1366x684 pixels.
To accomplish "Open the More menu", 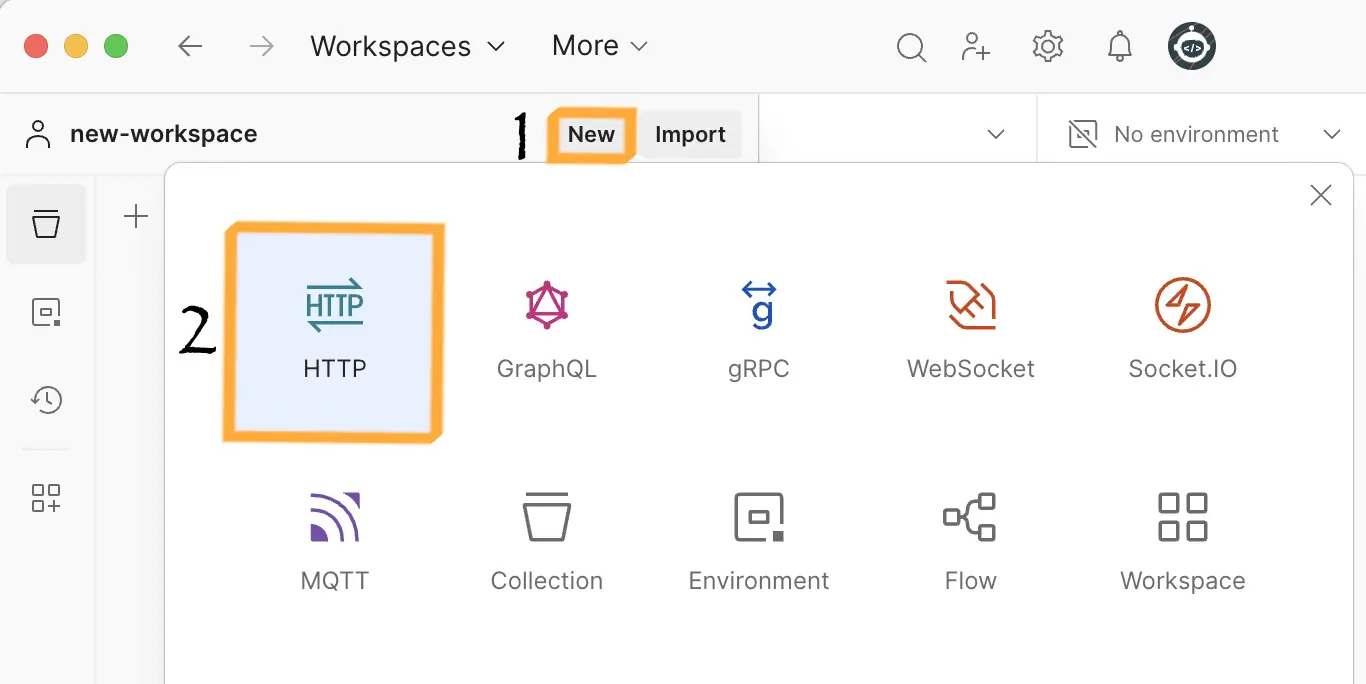I will 599,46.
